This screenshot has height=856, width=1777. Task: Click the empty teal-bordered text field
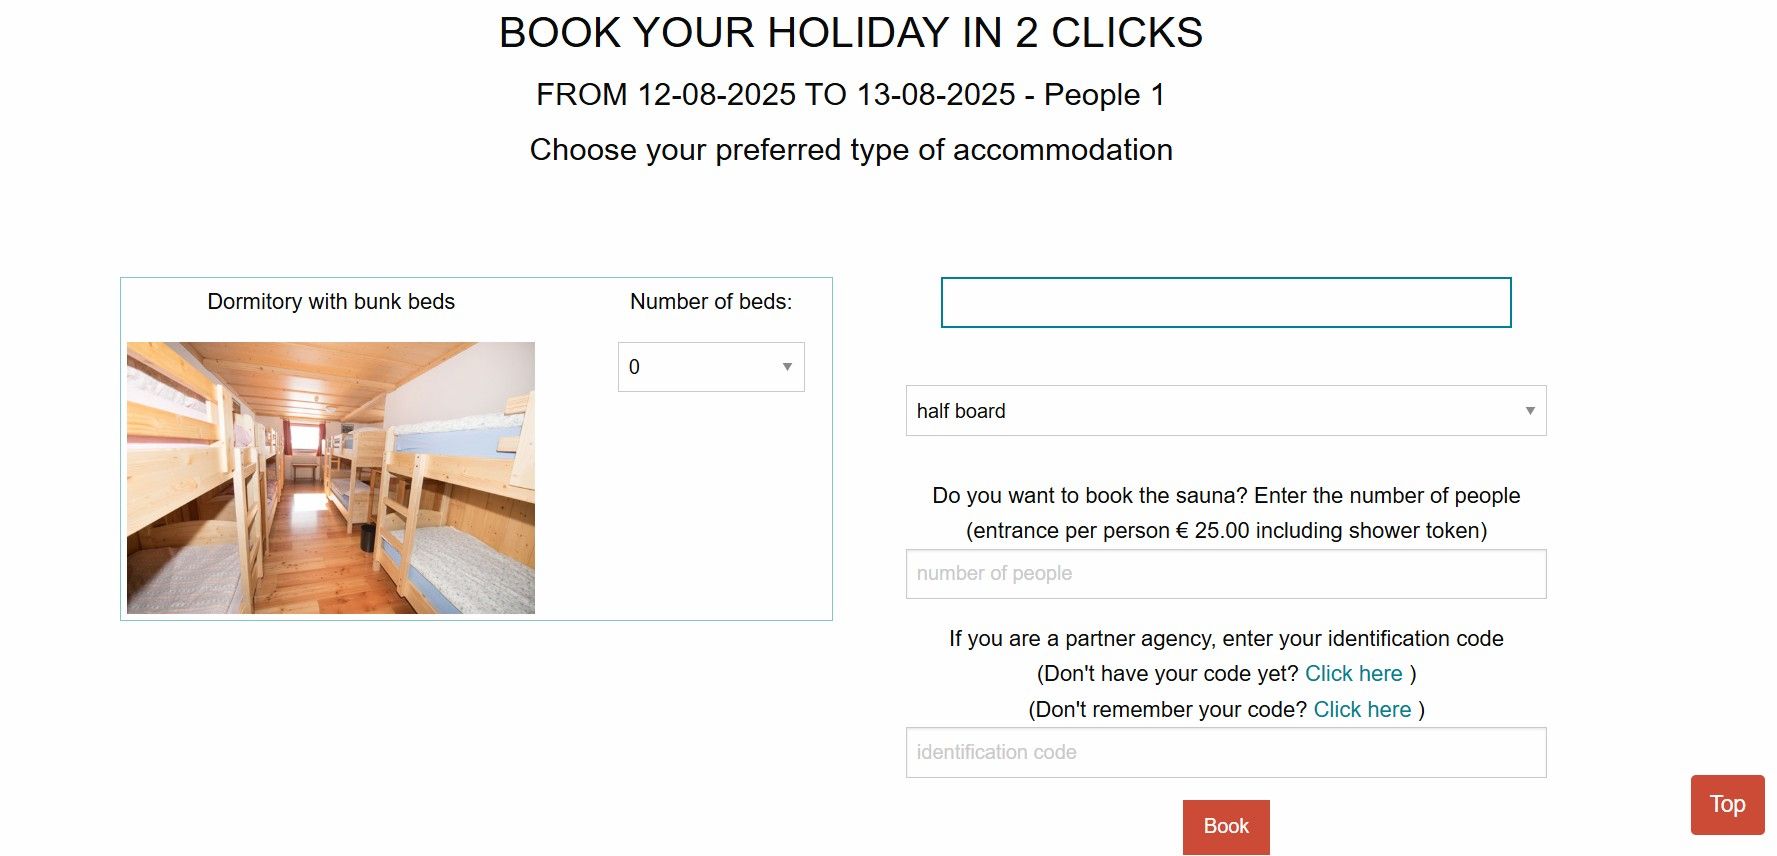1225,303
